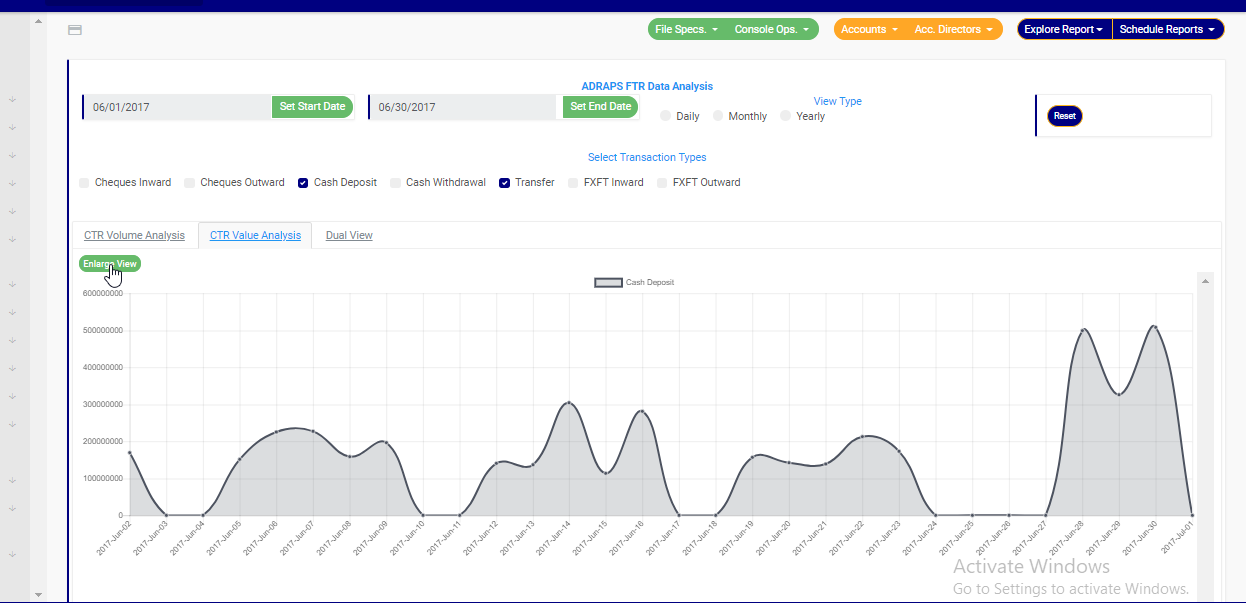Screen dimensions: 1246x603
Task: Click the sidebar scroll up arrow
Action: tap(39, 22)
